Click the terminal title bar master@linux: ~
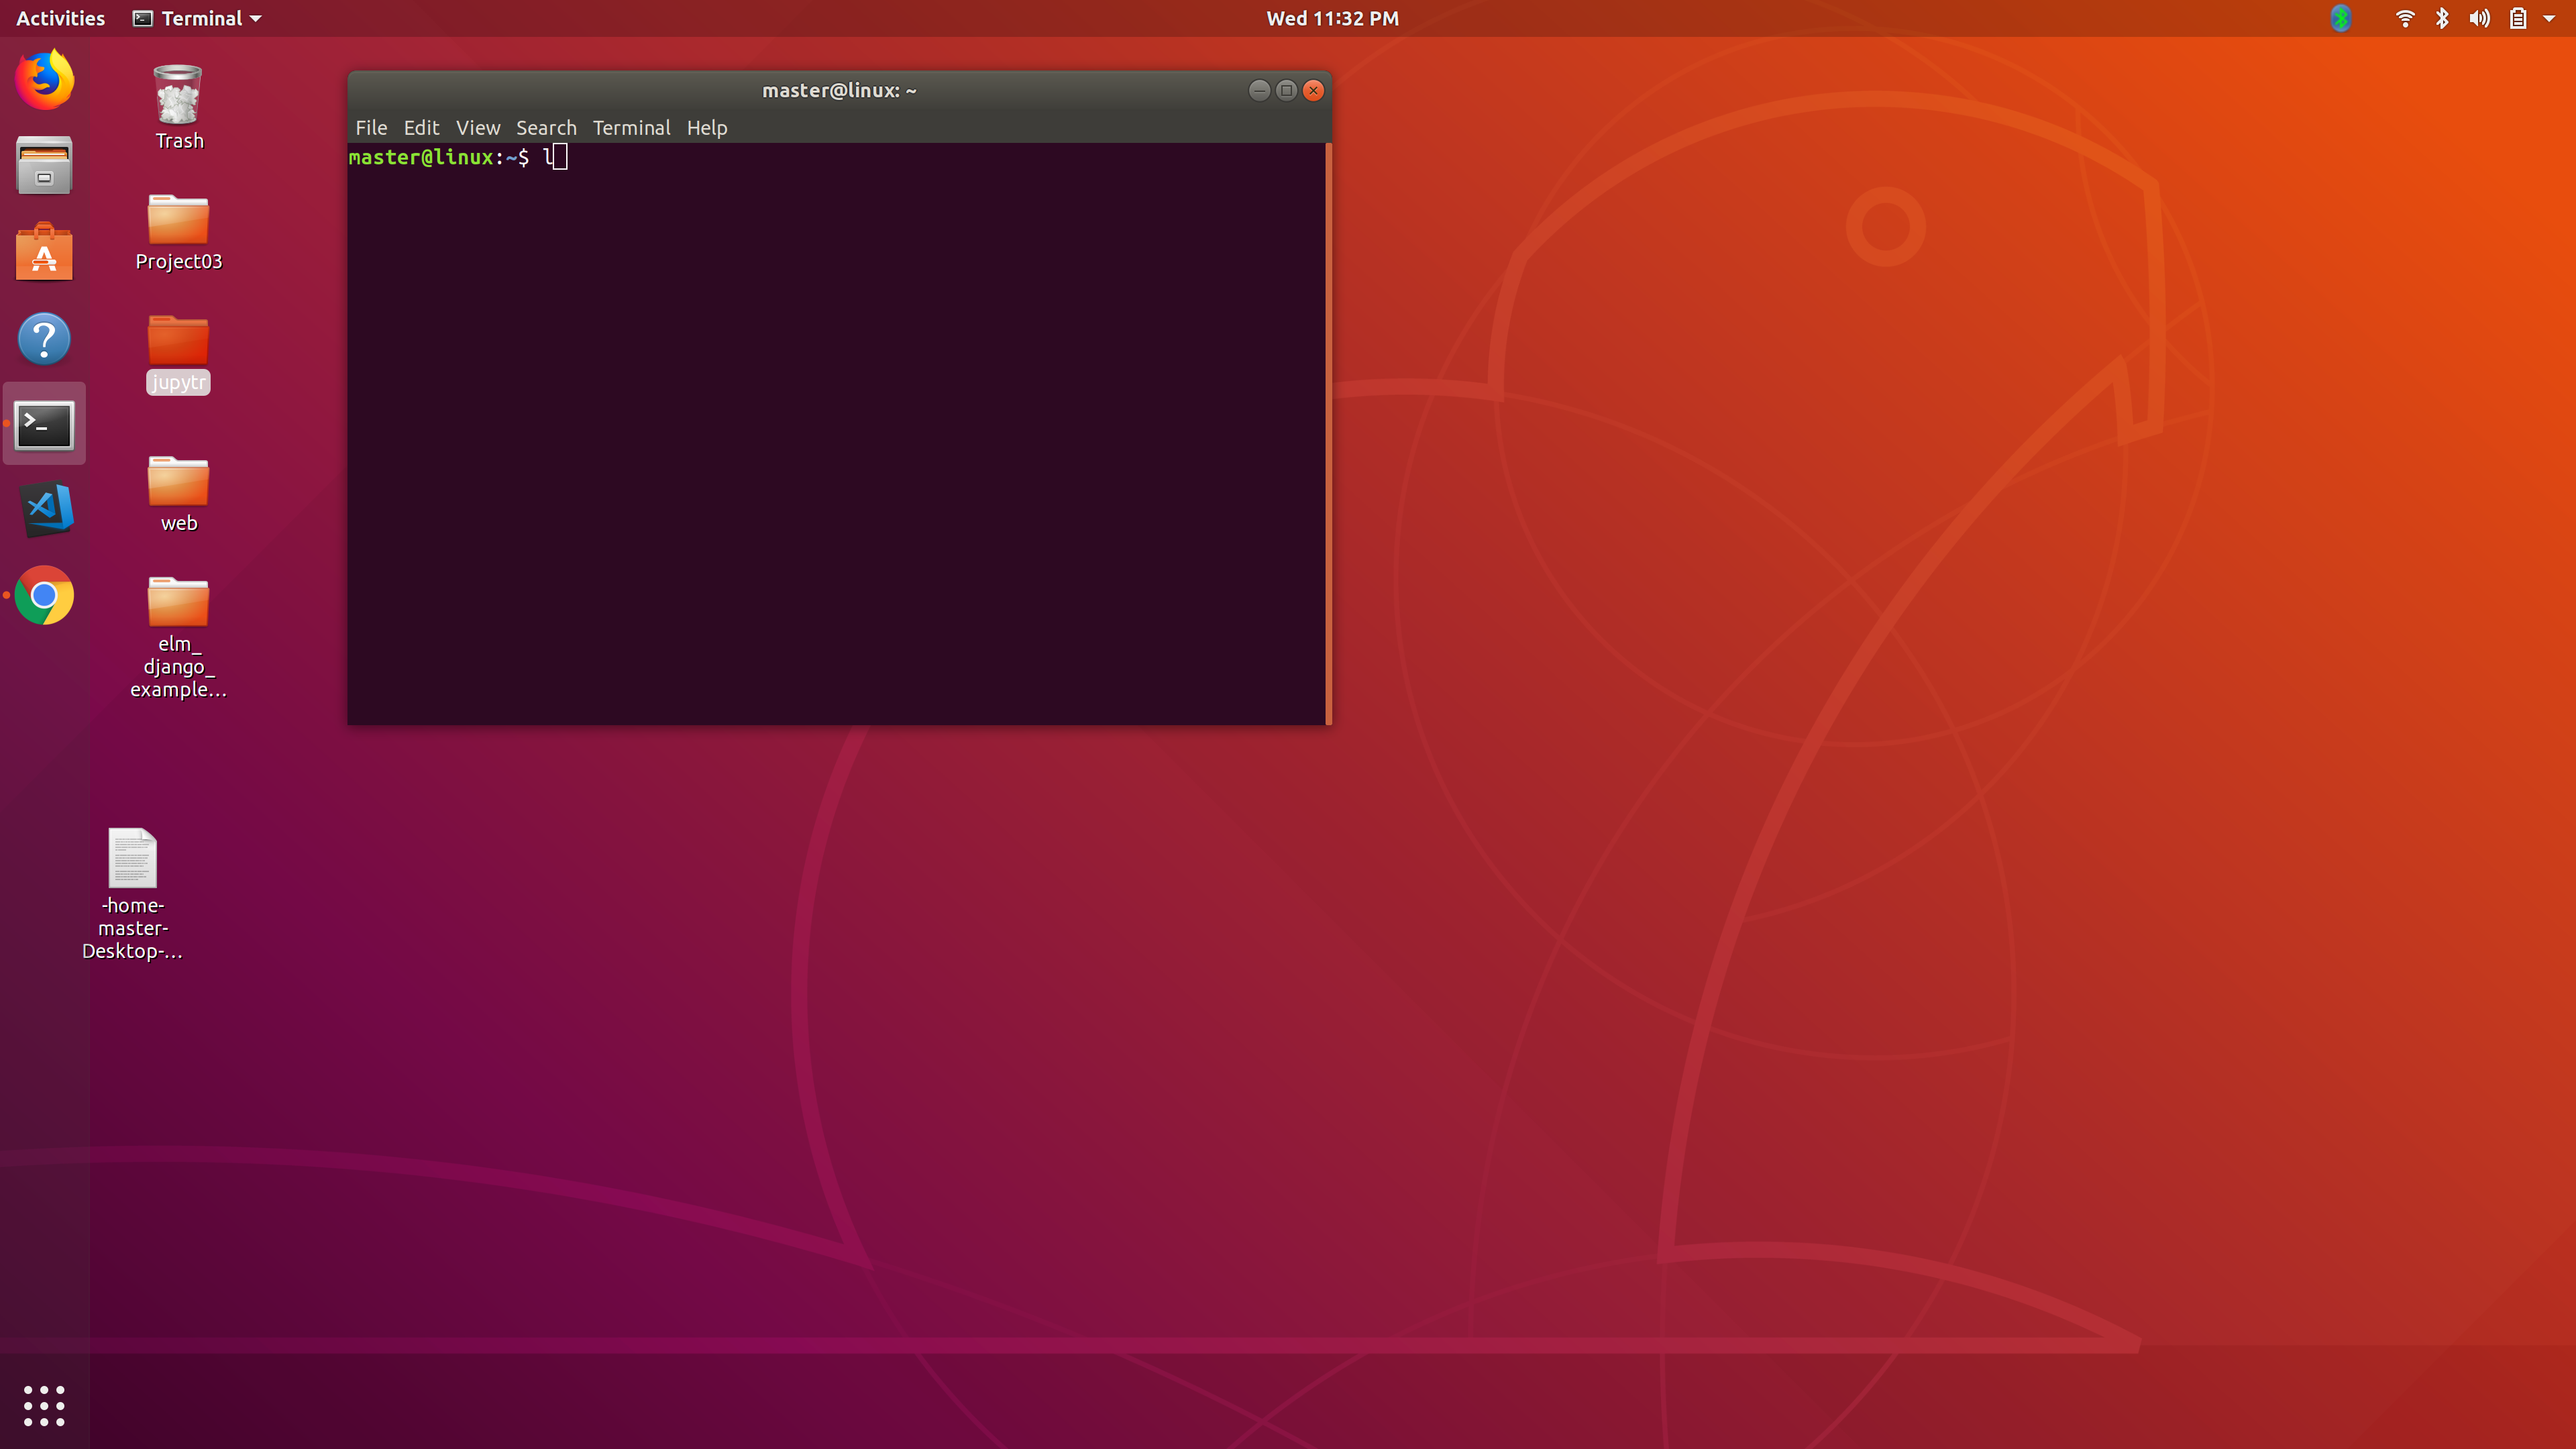The height and width of the screenshot is (1449, 2576). point(839,90)
